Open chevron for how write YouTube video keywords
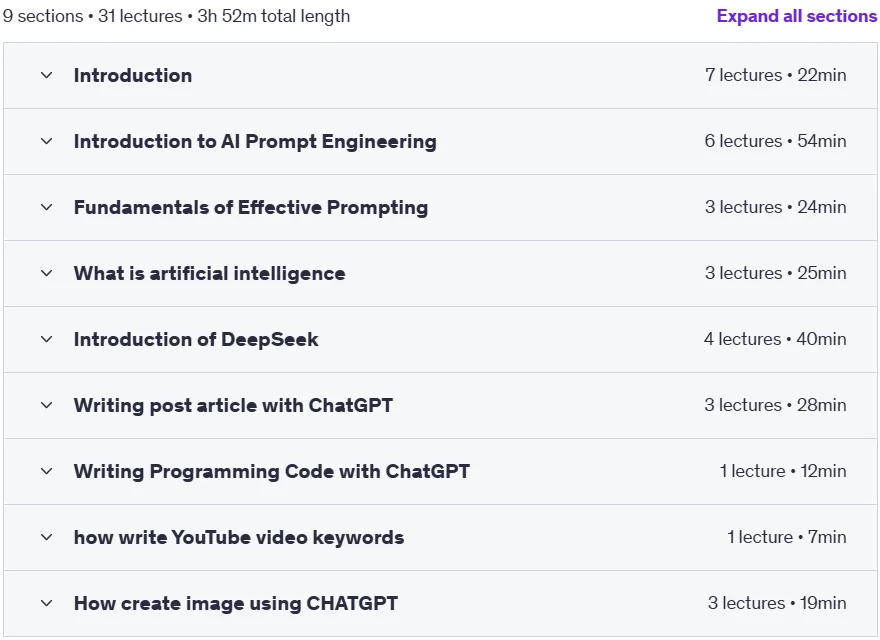 coord(47,537)
